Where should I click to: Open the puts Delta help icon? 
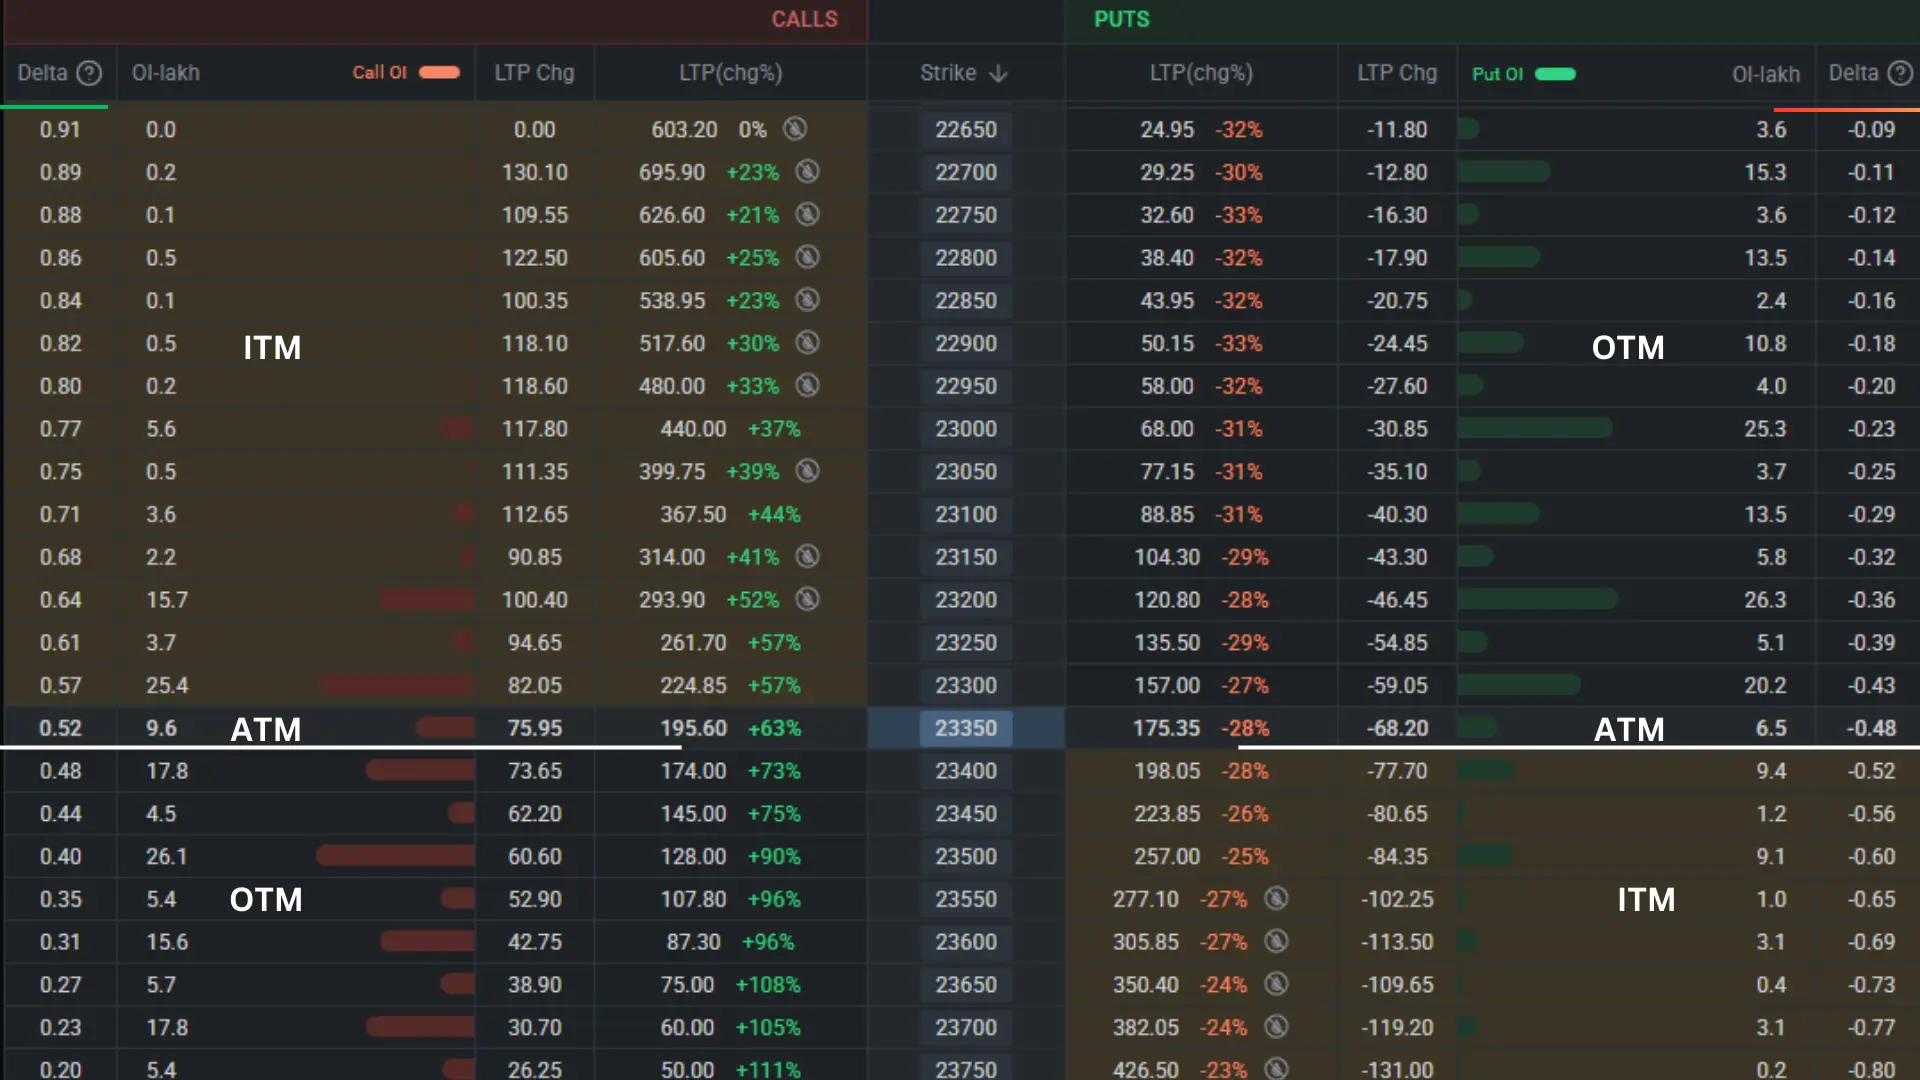click(1899, 73)
